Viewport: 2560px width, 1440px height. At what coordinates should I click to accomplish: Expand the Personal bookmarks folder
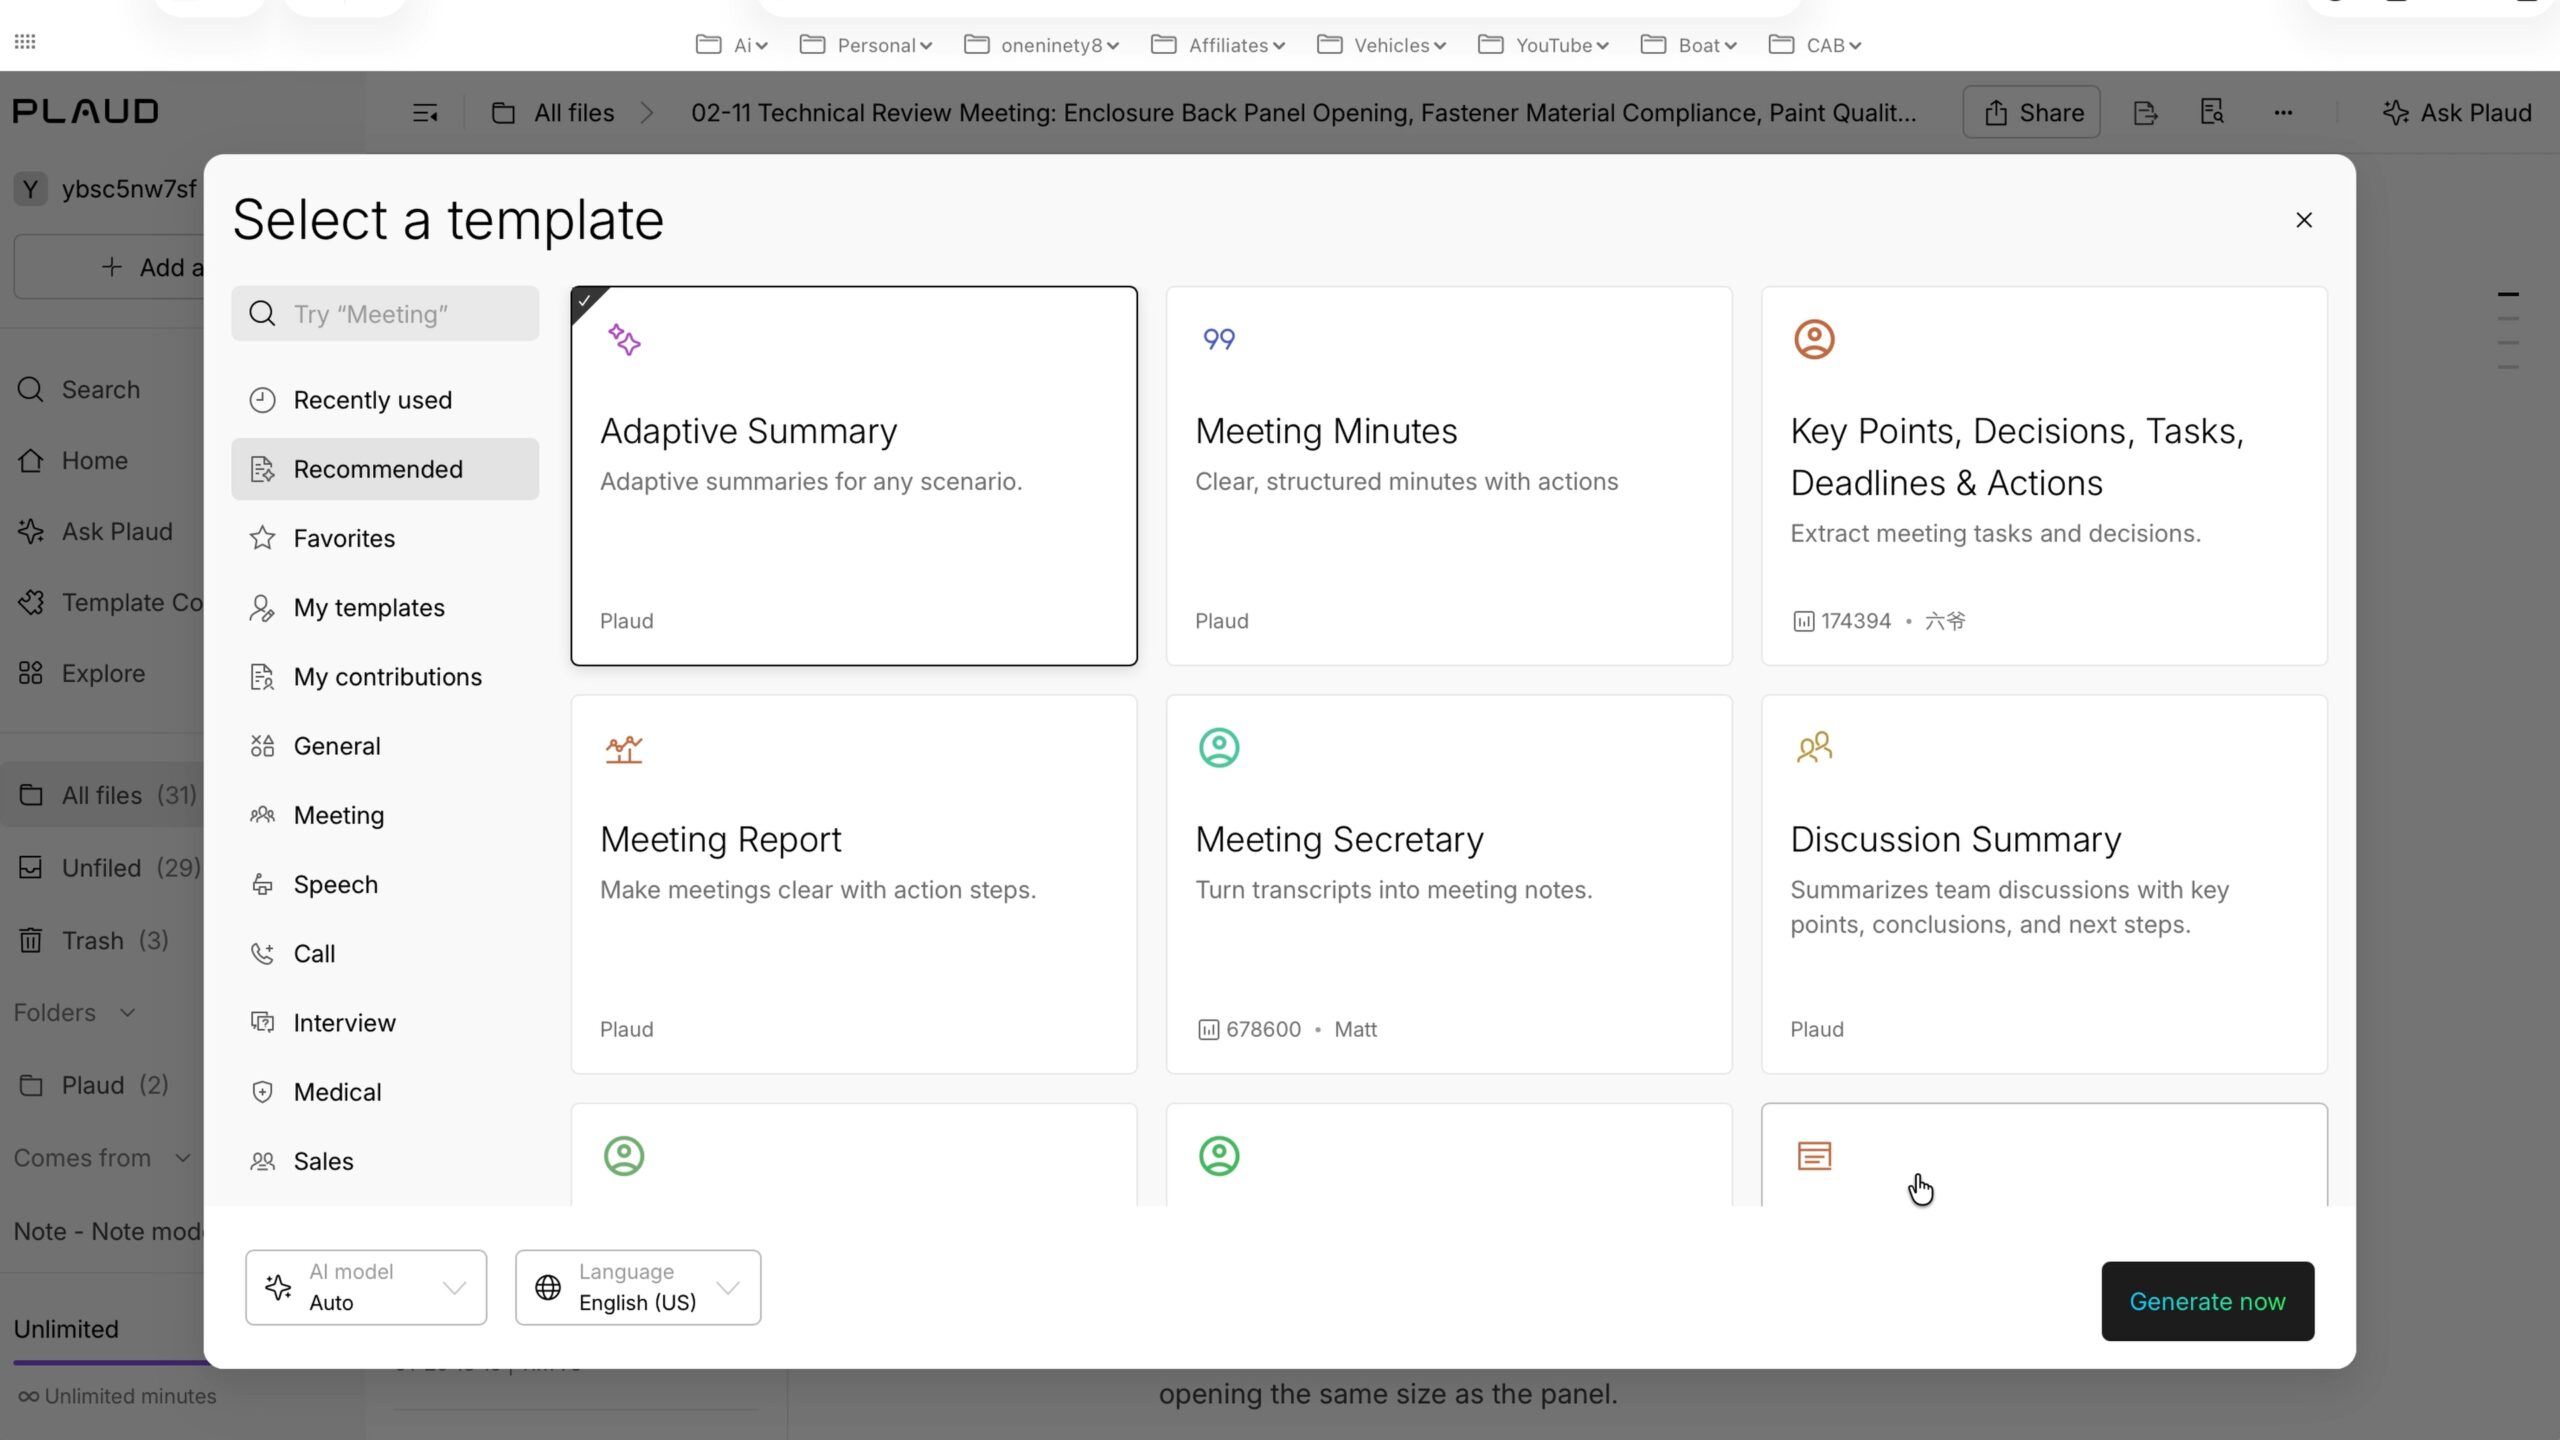[866, 45]
